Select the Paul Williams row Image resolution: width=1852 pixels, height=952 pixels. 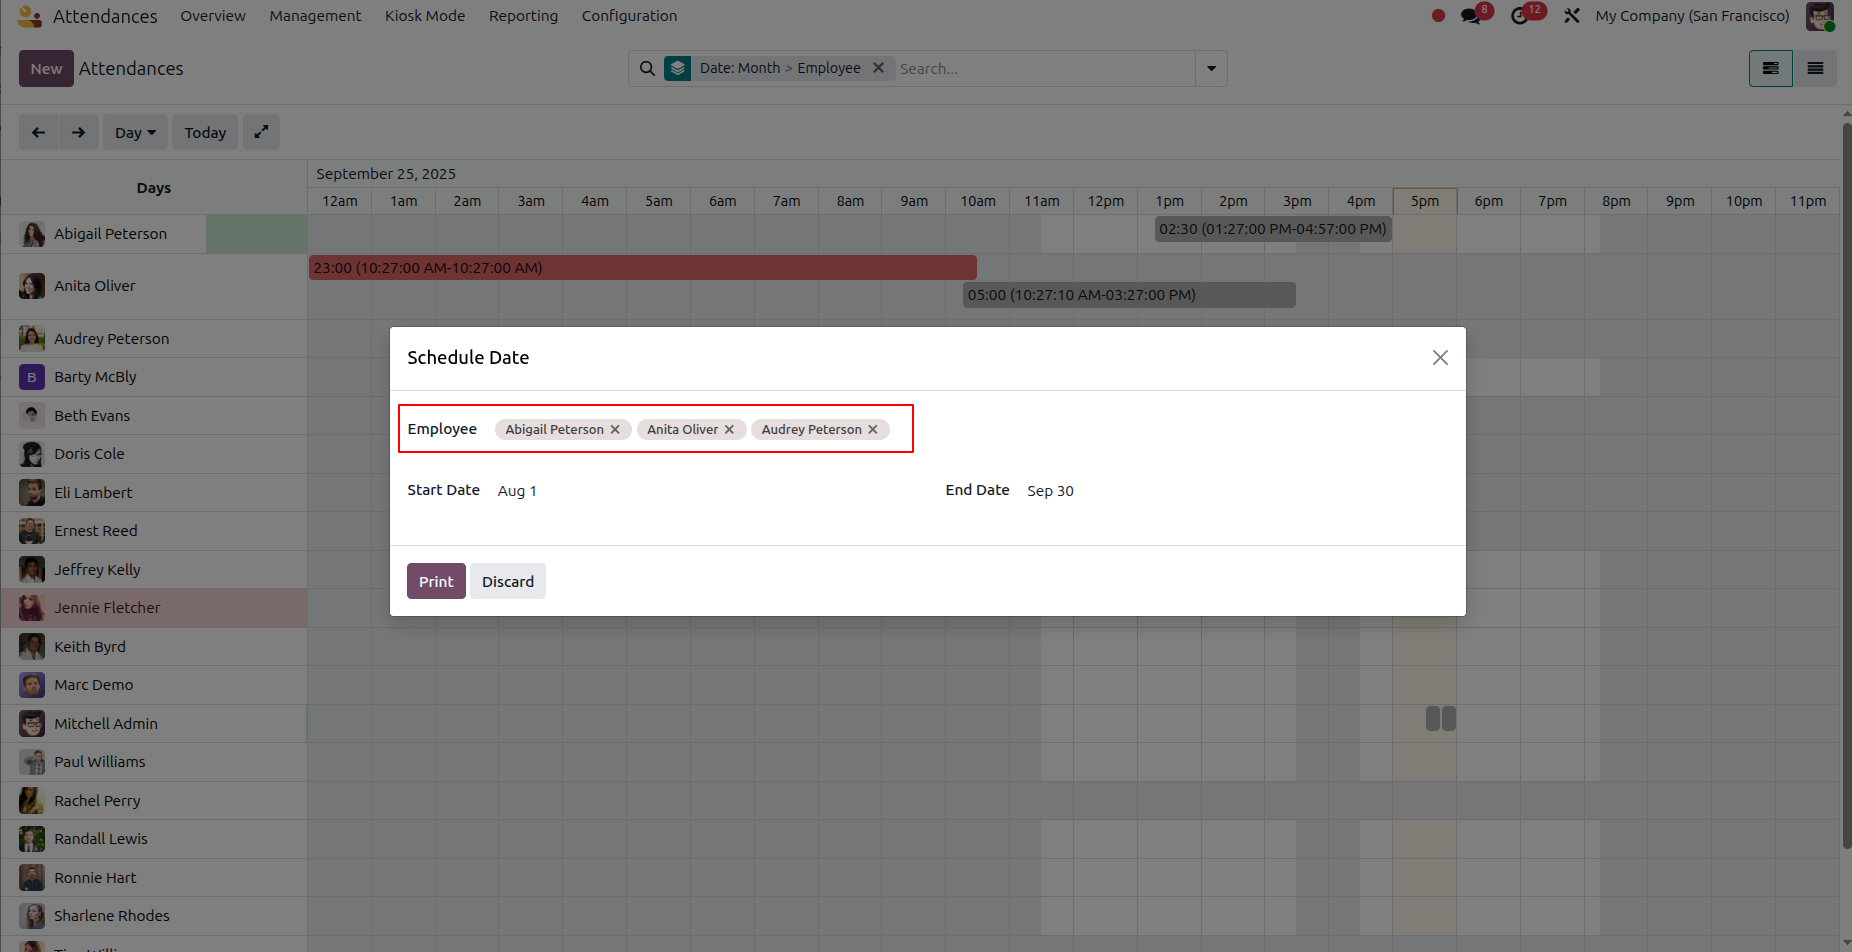point(154,762)
